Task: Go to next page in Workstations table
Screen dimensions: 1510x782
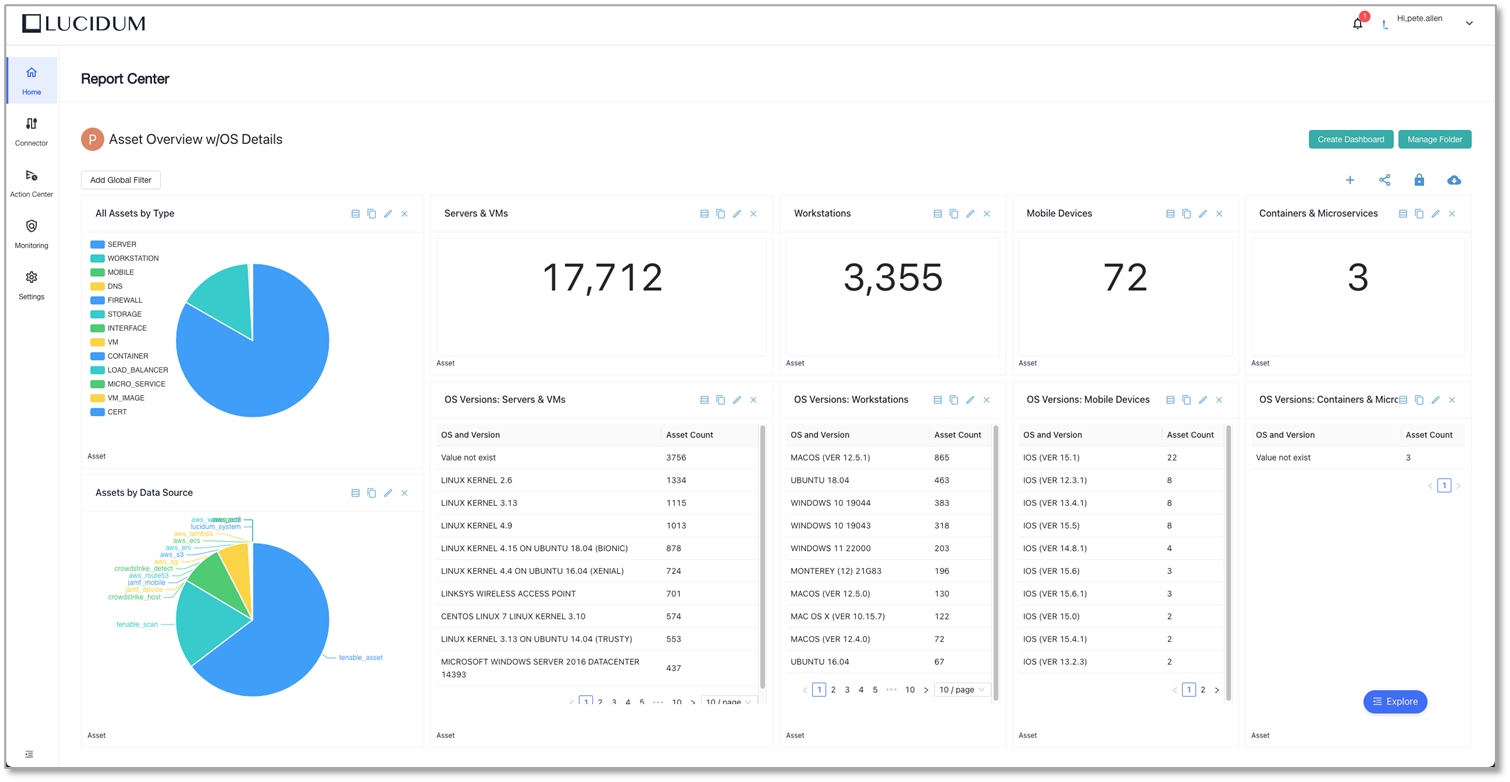Action: 926,690
